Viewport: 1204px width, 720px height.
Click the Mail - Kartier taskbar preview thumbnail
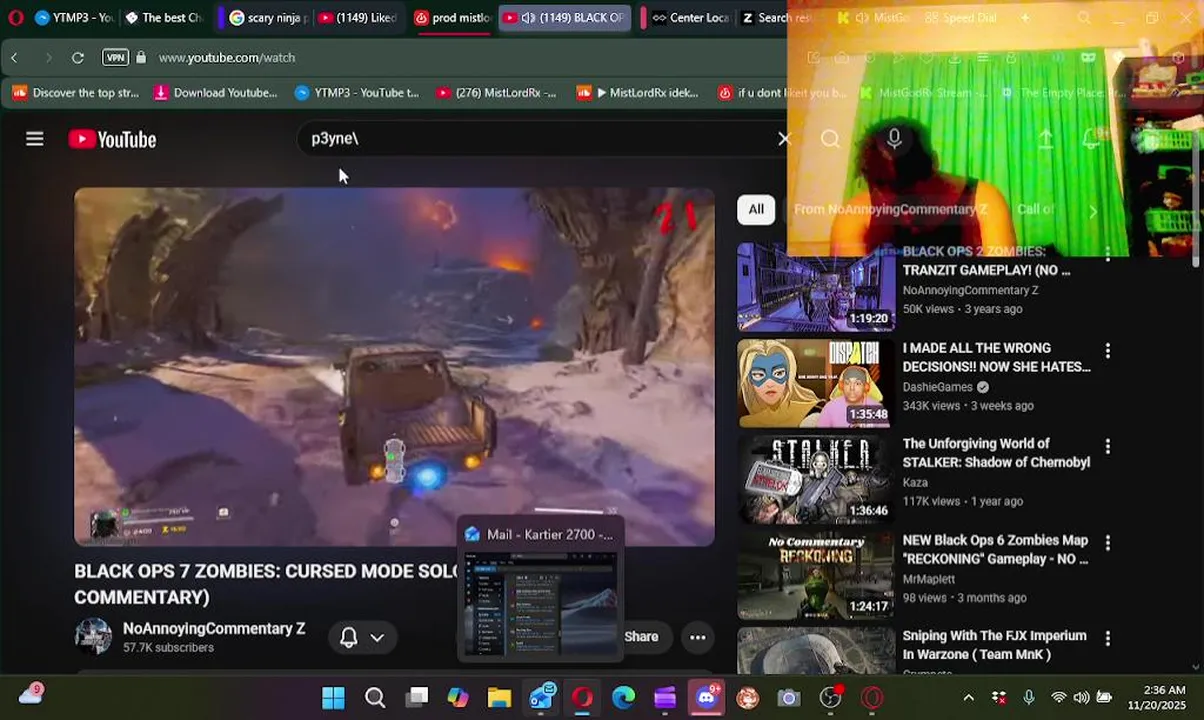541,589
